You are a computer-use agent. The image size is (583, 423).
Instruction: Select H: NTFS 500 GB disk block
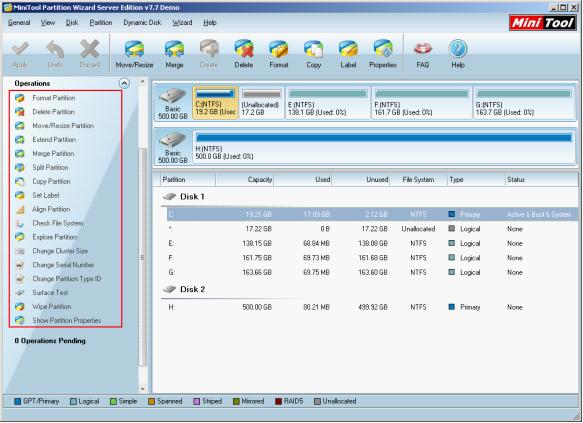[384, 147]
